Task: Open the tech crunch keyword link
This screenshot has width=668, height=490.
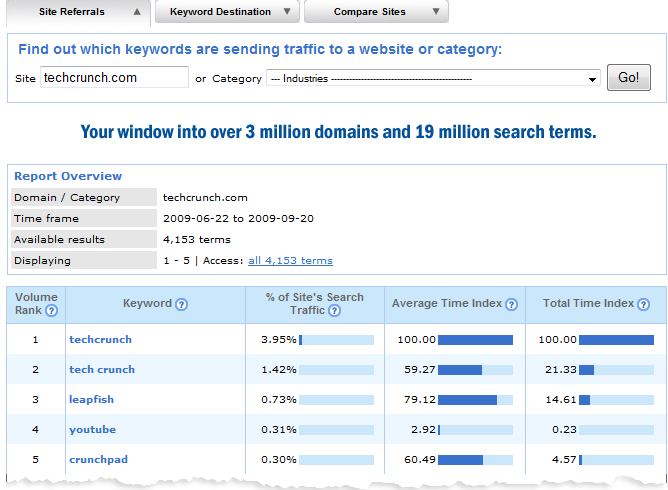Action: pos(102,369)
